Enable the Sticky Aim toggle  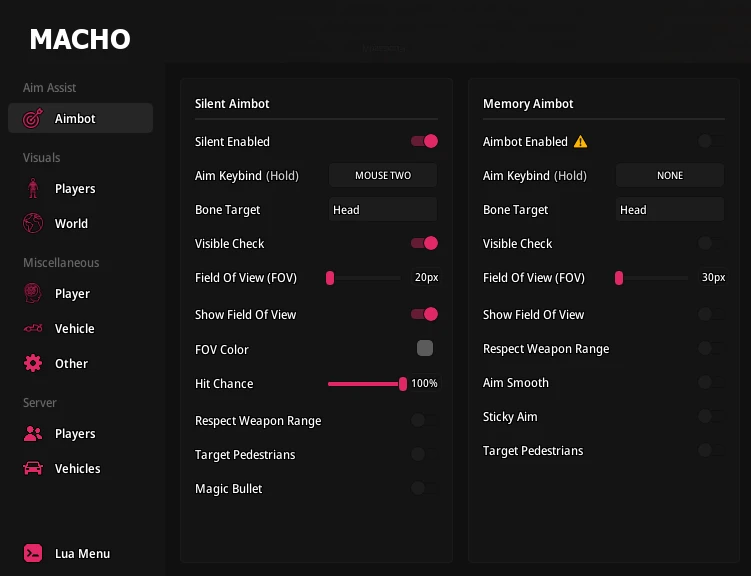(711, 416)
